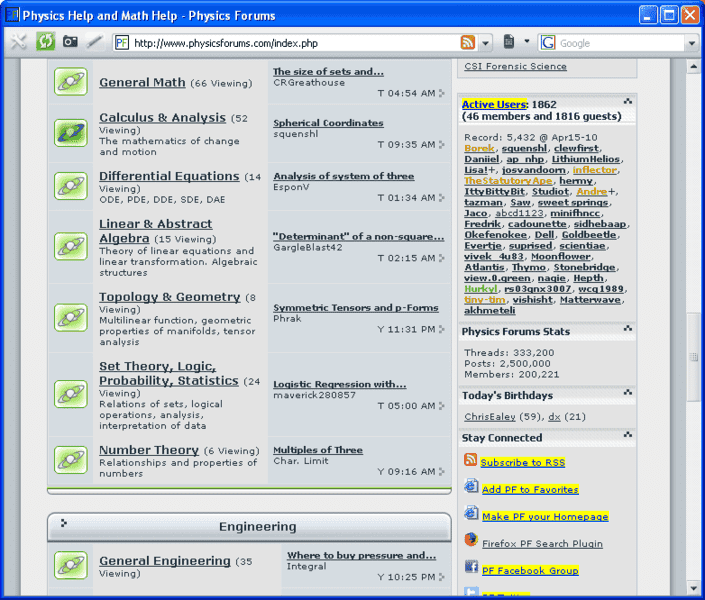Open the search engine dropdown arrow
Viewport: 705px width, 600px height.
[x=692, y=43]
